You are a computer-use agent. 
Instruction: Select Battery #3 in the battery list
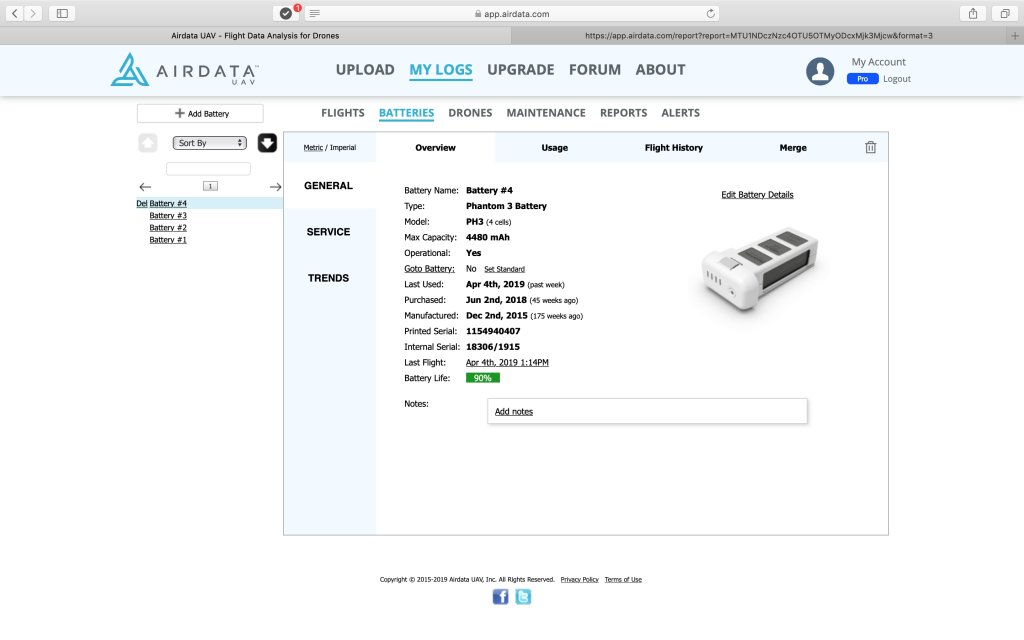click(x=168, y=216)
